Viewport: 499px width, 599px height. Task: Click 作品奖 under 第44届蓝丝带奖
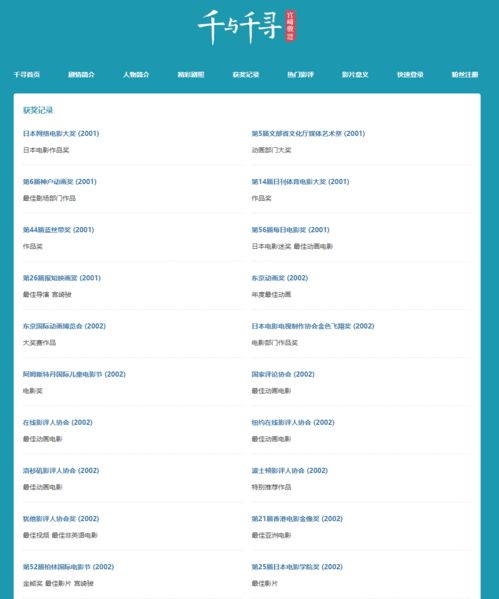pos(33,246)
